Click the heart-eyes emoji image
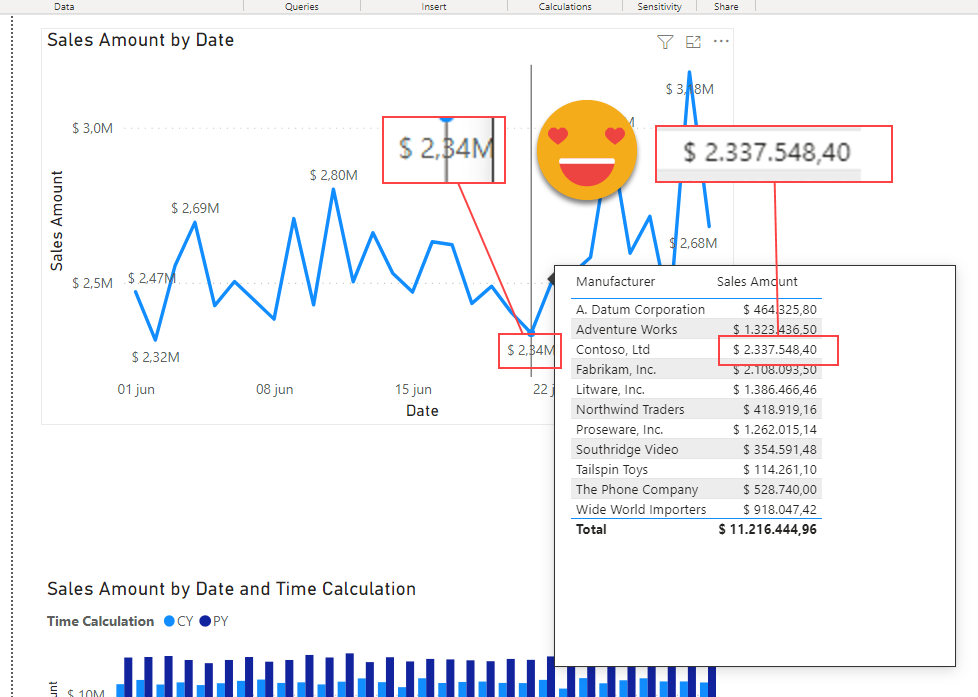 [x=587, y=150]
